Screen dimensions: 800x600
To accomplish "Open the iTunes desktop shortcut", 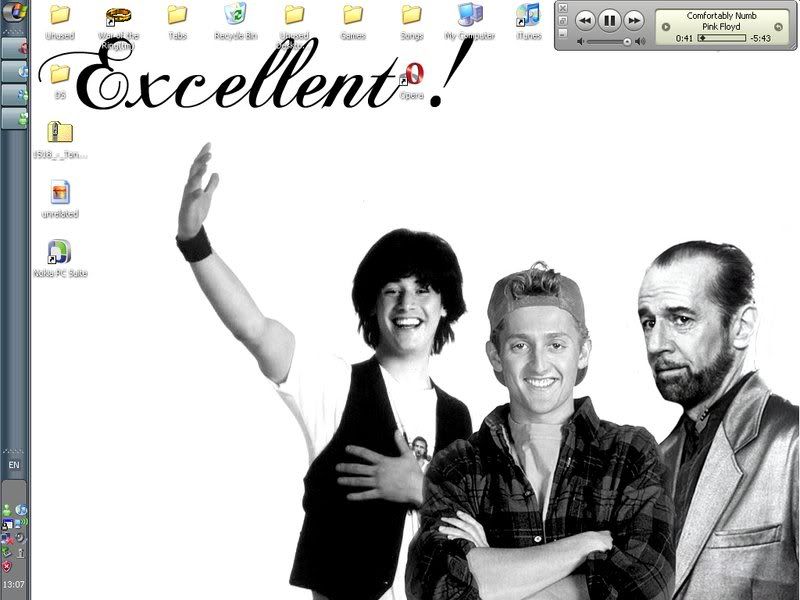I will pos(528,16).
